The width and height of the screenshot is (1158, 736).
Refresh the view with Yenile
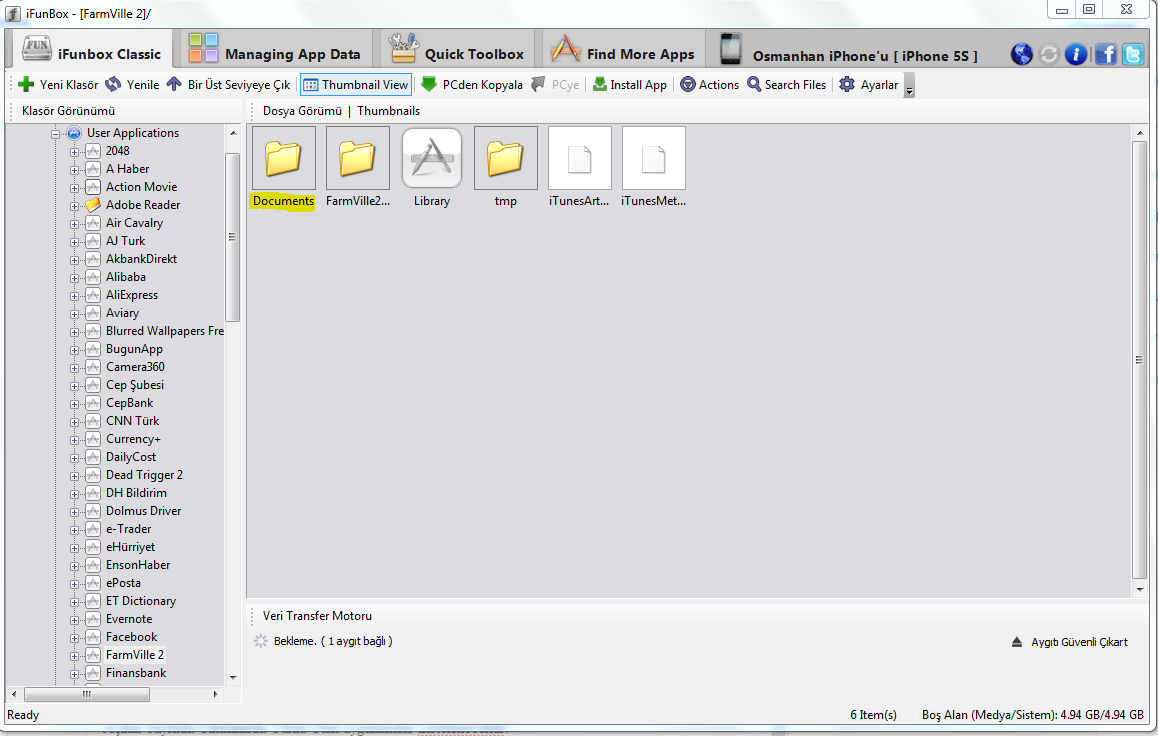(132, 85)
